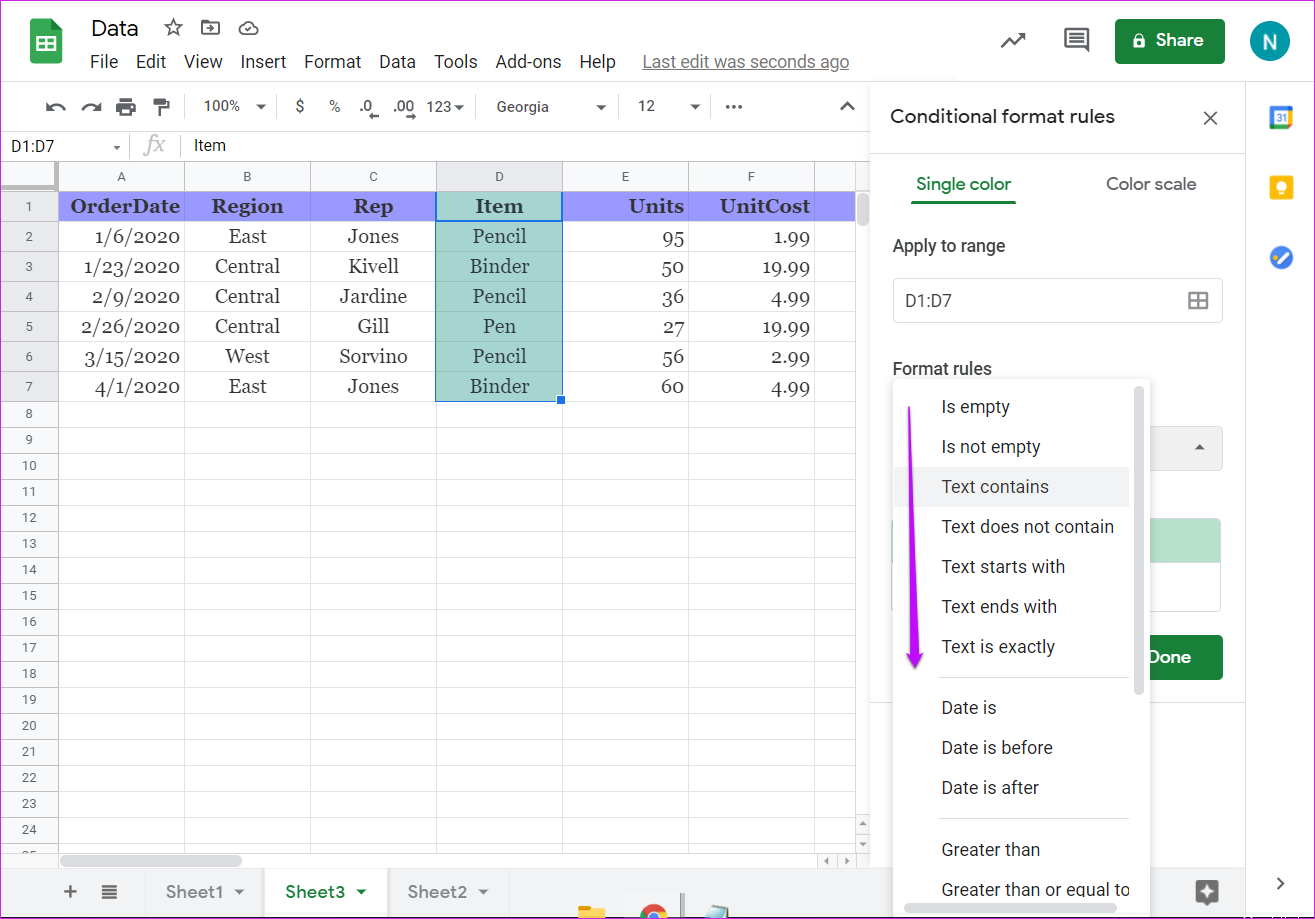
Task: Open the Google Sheets home icon
Action: pos(46,42)
